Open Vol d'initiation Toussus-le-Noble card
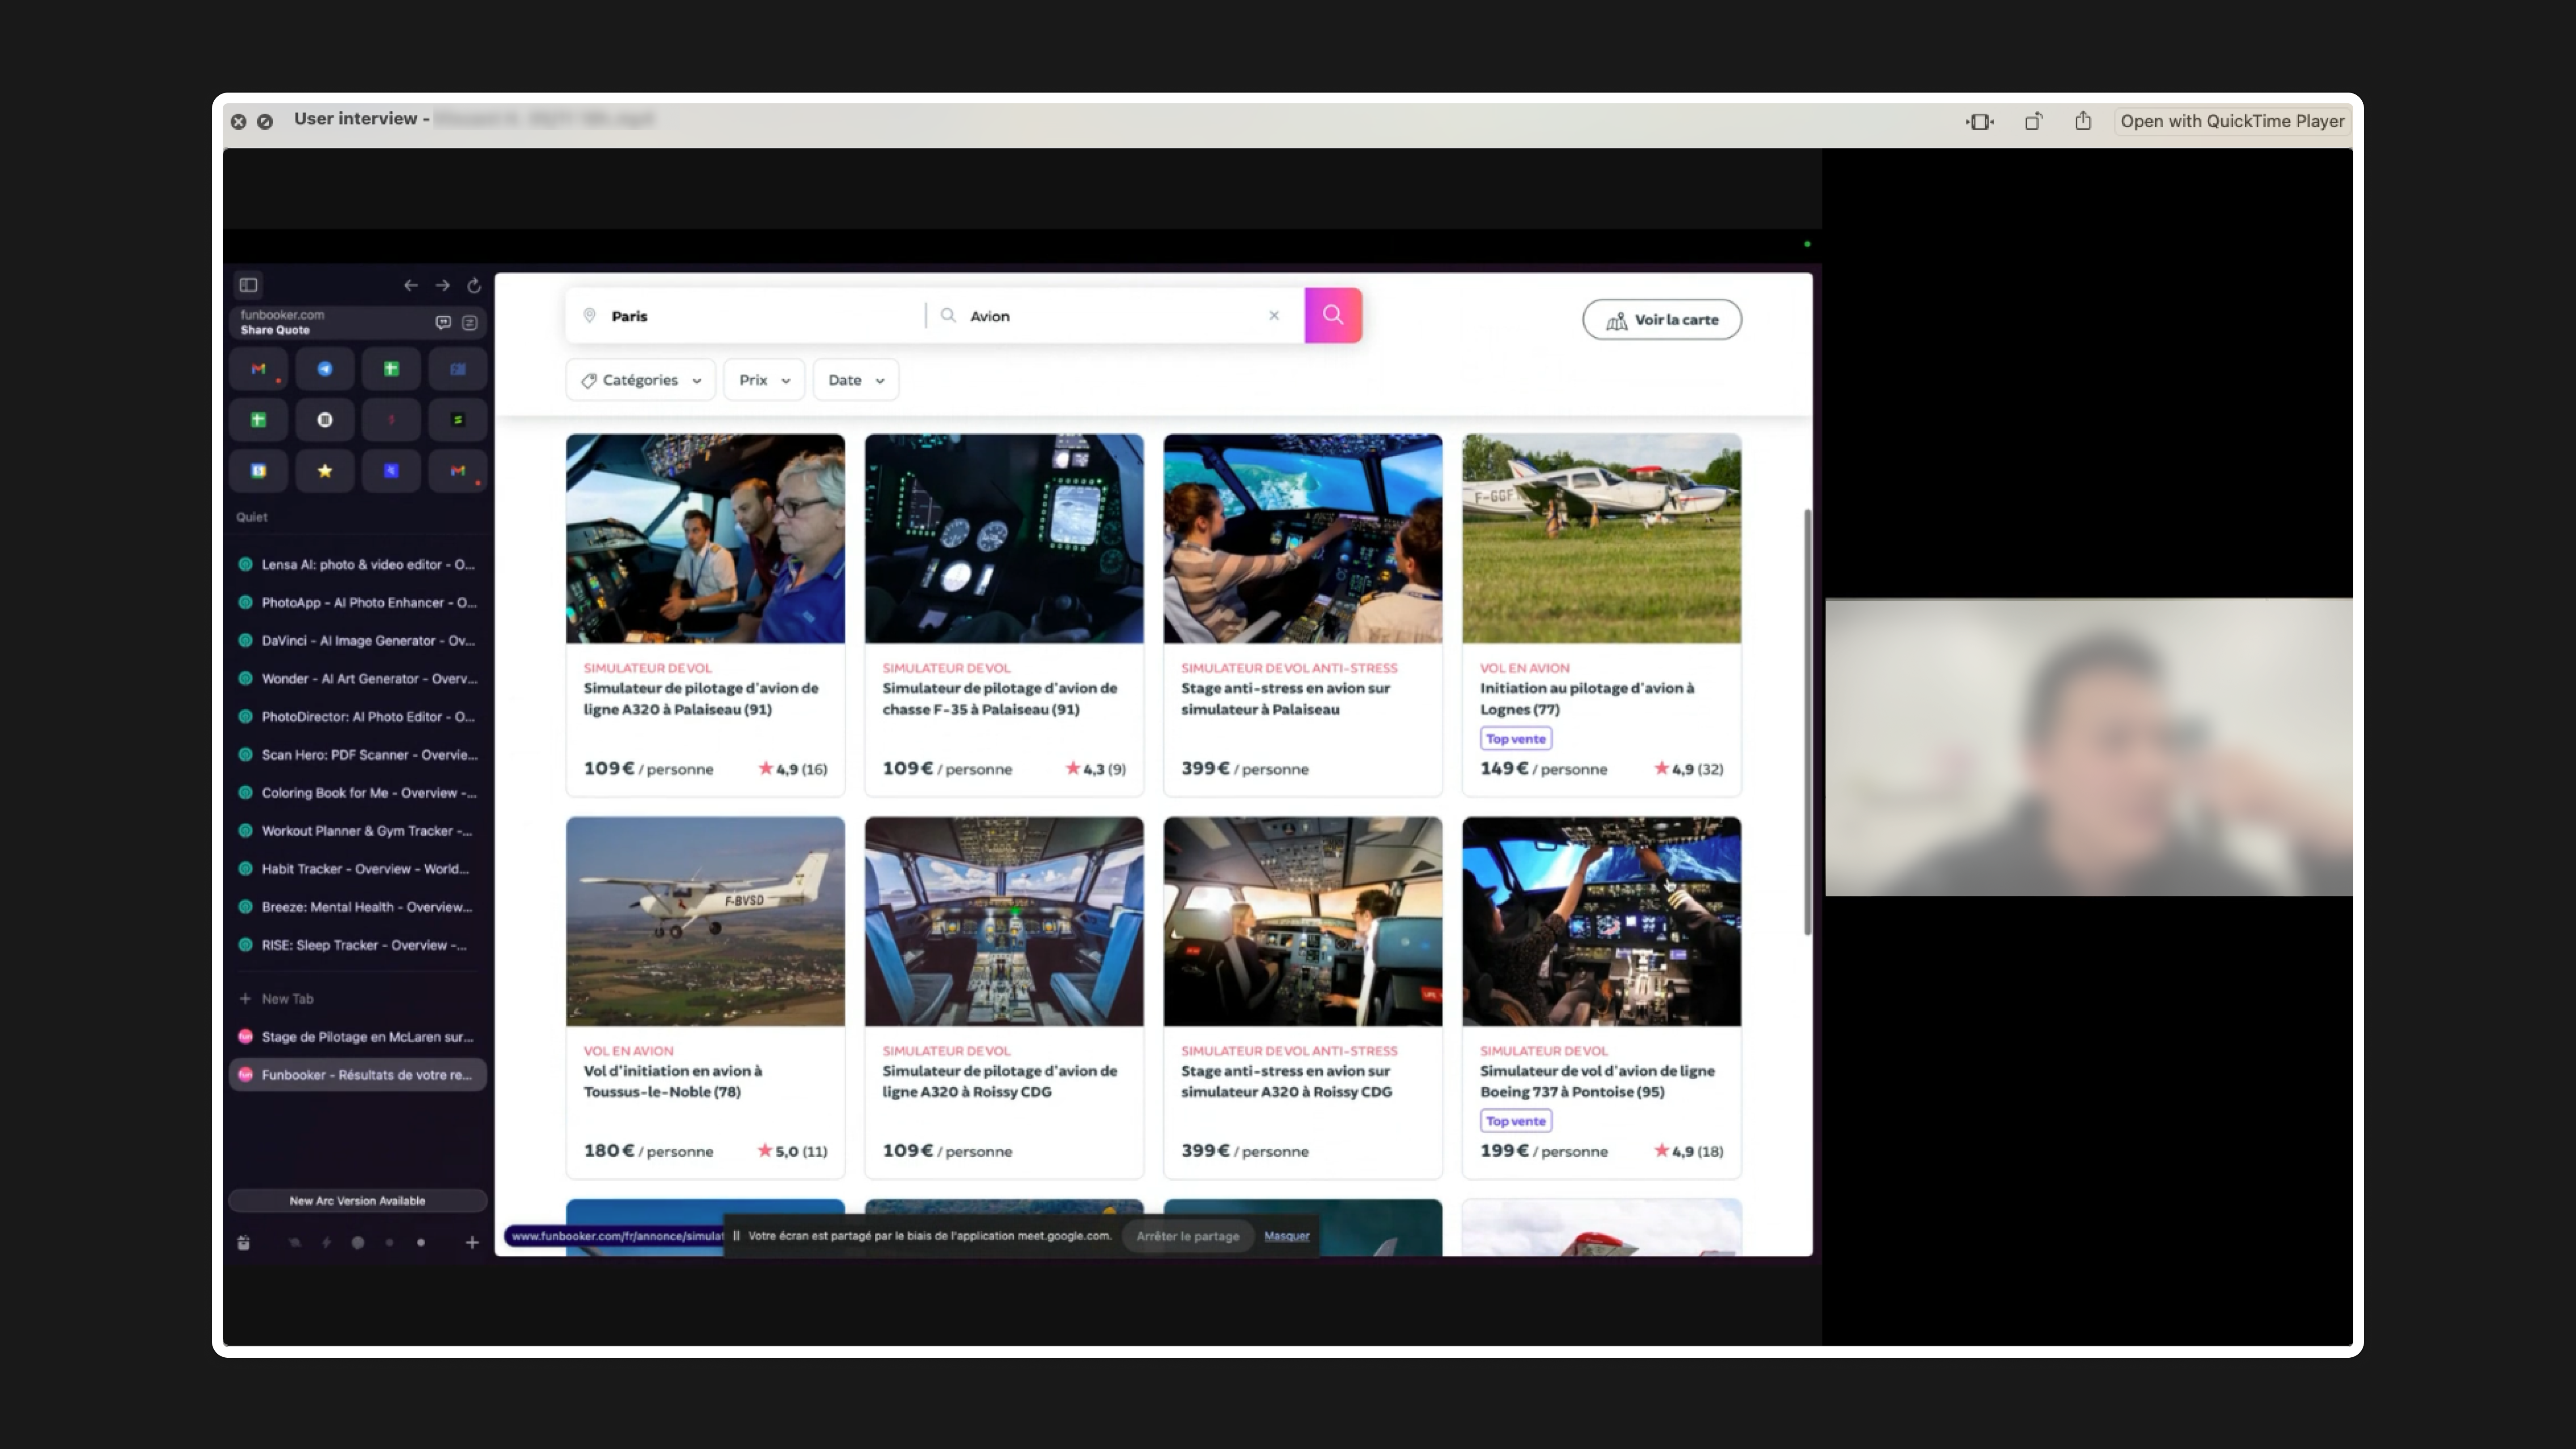The height and width of the screenshot is (1449, 2576). (705, 998)
